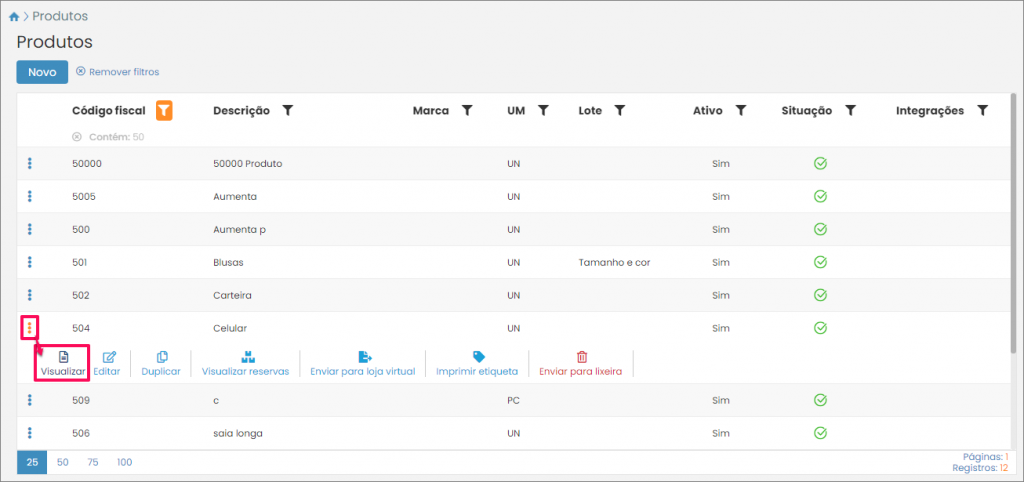Click the Novo button
Image resolution: width=1024 pixels, height=482 pixels.
click(42, 72)
